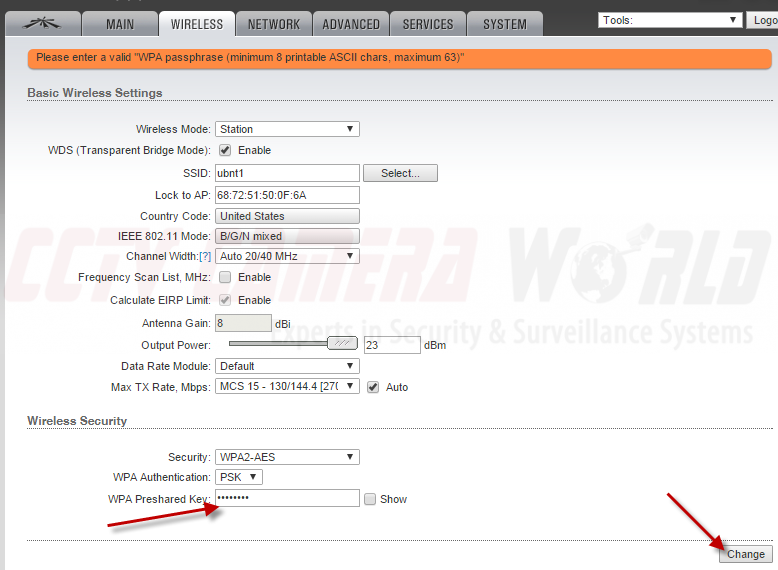Open the NETWORK tab
This screenshot has height=570, width=778.
pos(273,24)
